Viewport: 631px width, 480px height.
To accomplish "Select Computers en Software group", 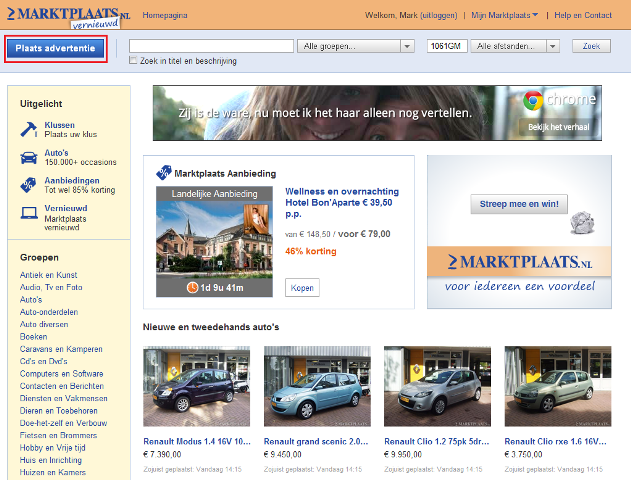I will pyautogui.click(x=62, y=374).
